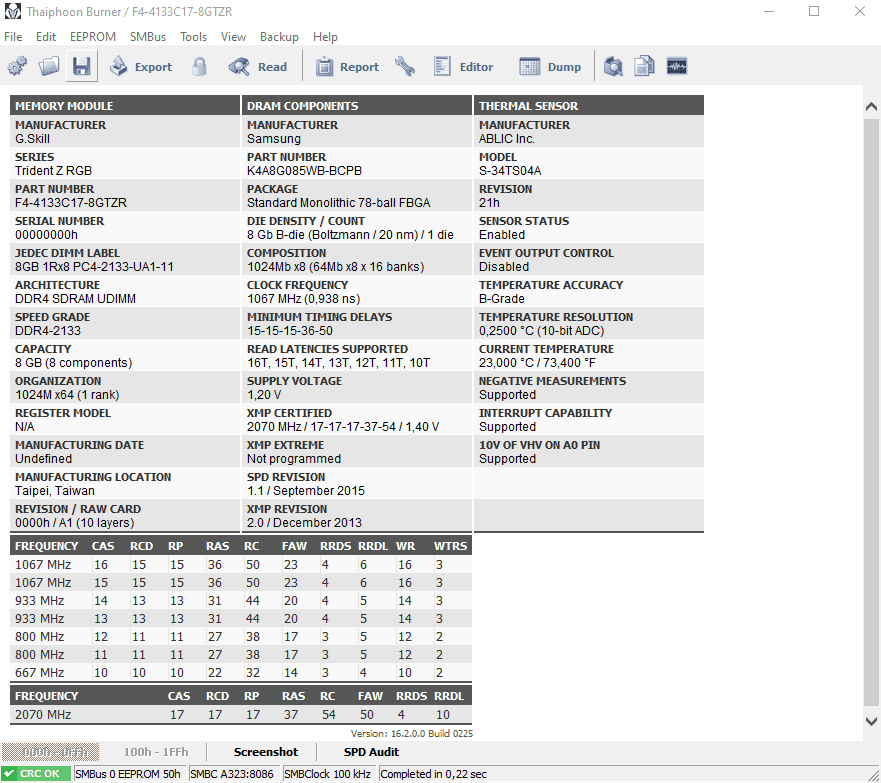The height and width of the screenshot is (783, 881).
Task: Click the MEMORY MODULE column header
Action: click(125, 106)
